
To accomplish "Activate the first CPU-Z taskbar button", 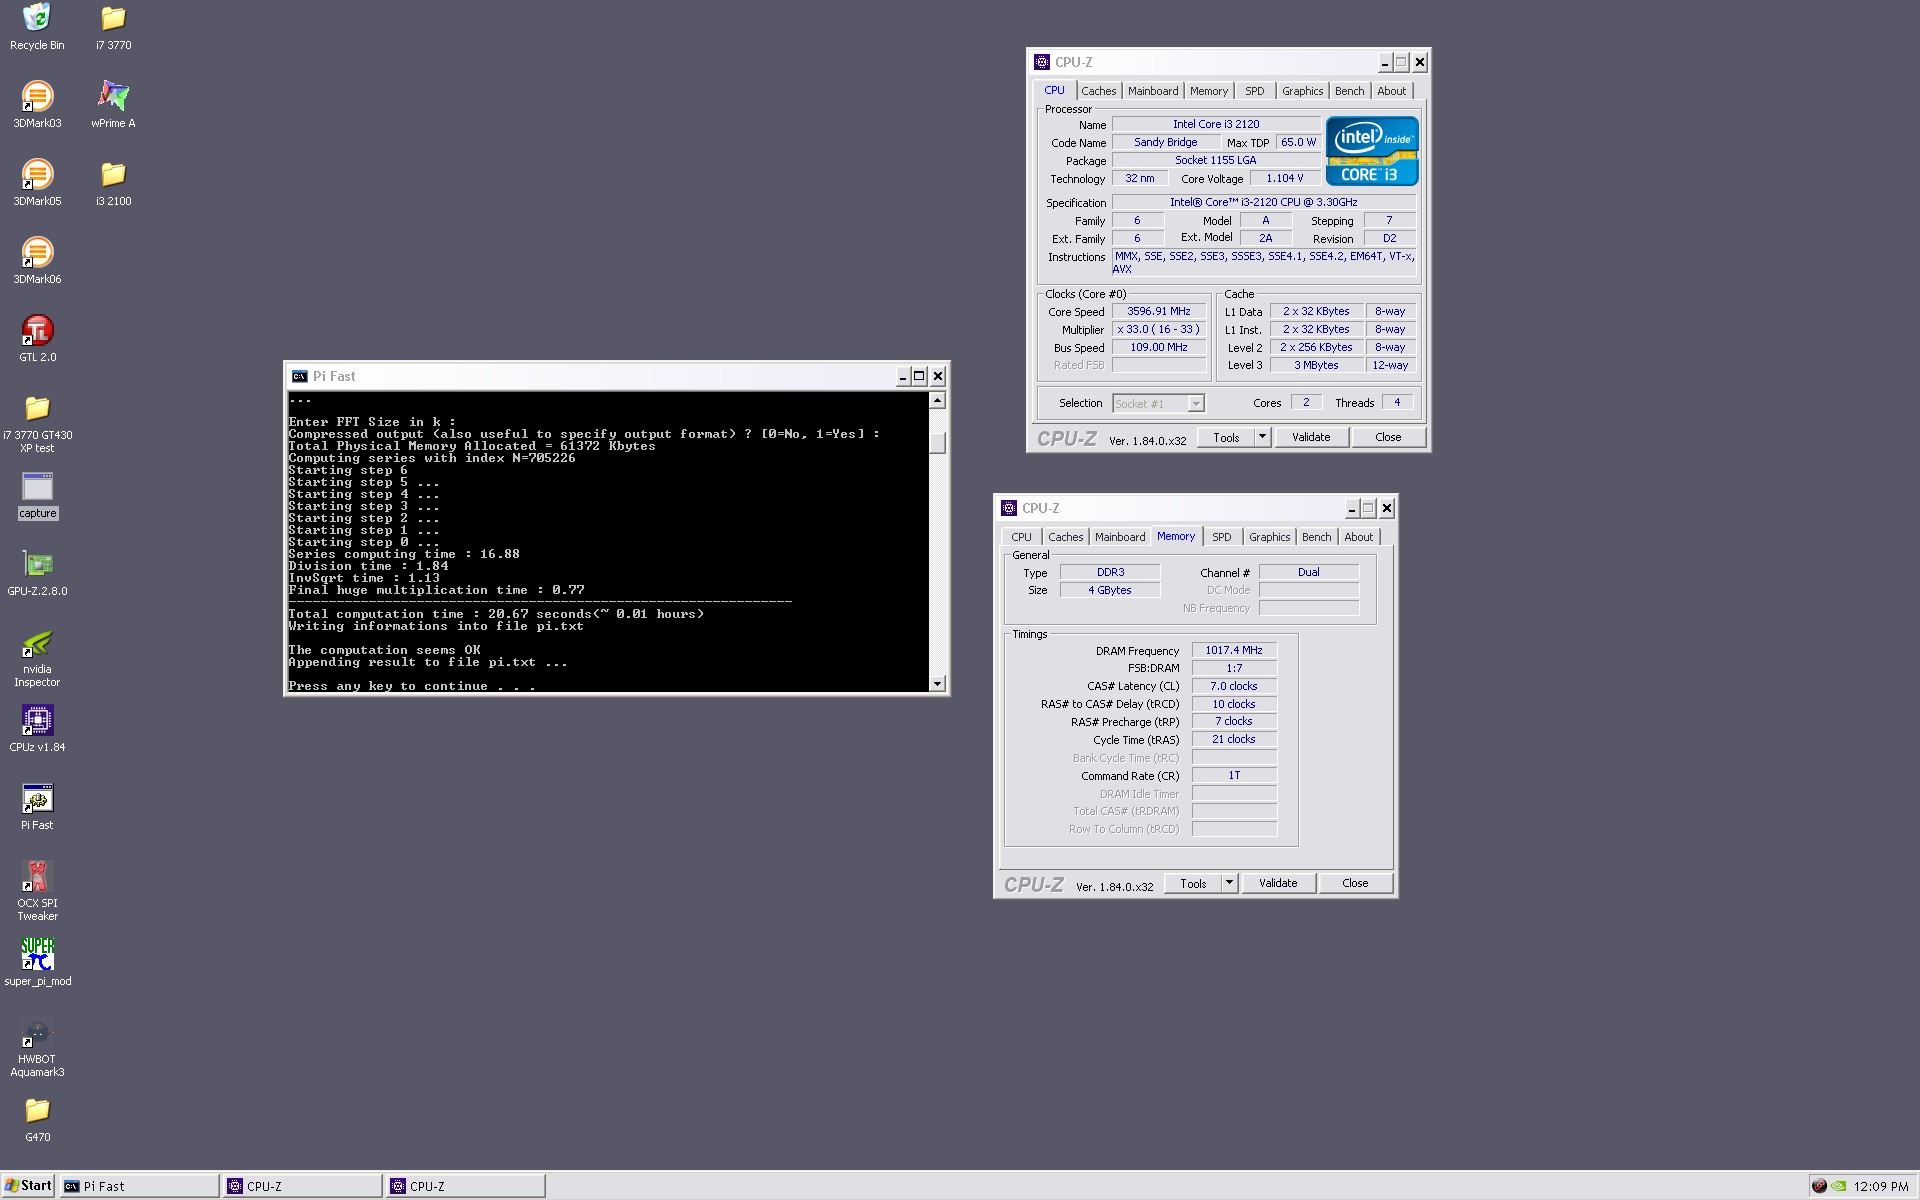I will pyautogui.click(x=302, y=1186).
